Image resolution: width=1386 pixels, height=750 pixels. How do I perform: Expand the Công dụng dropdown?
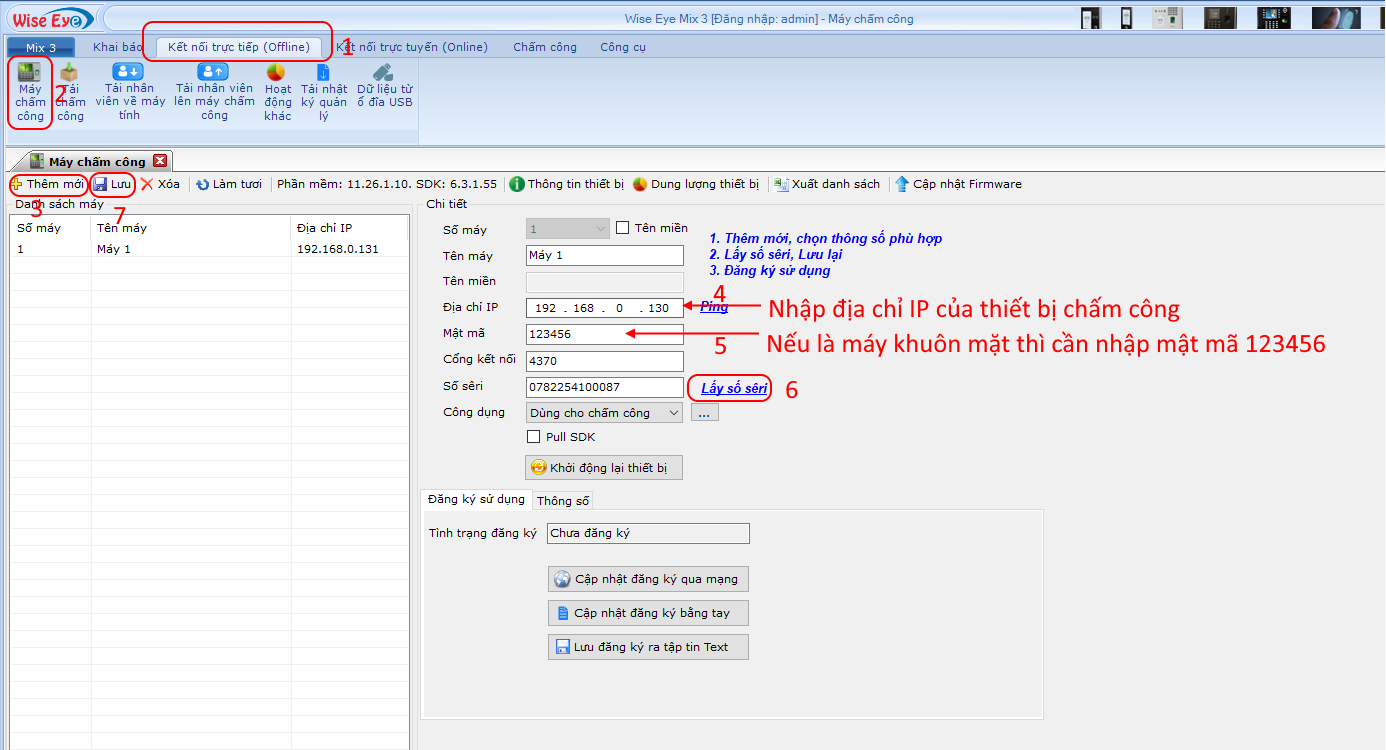click(673, 413)
